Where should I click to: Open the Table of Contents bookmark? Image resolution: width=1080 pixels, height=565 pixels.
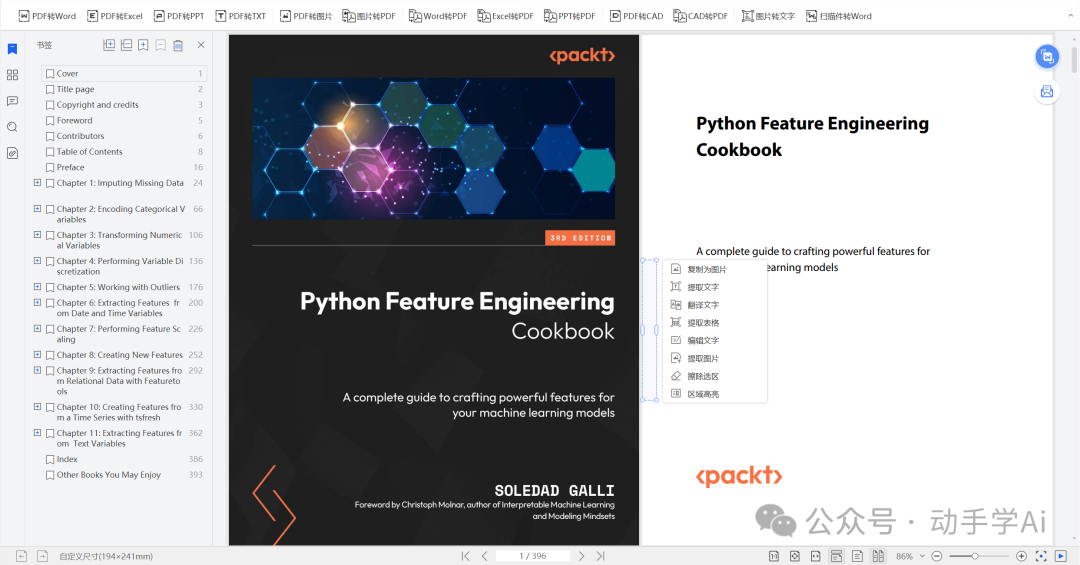[x=90, y=152]
